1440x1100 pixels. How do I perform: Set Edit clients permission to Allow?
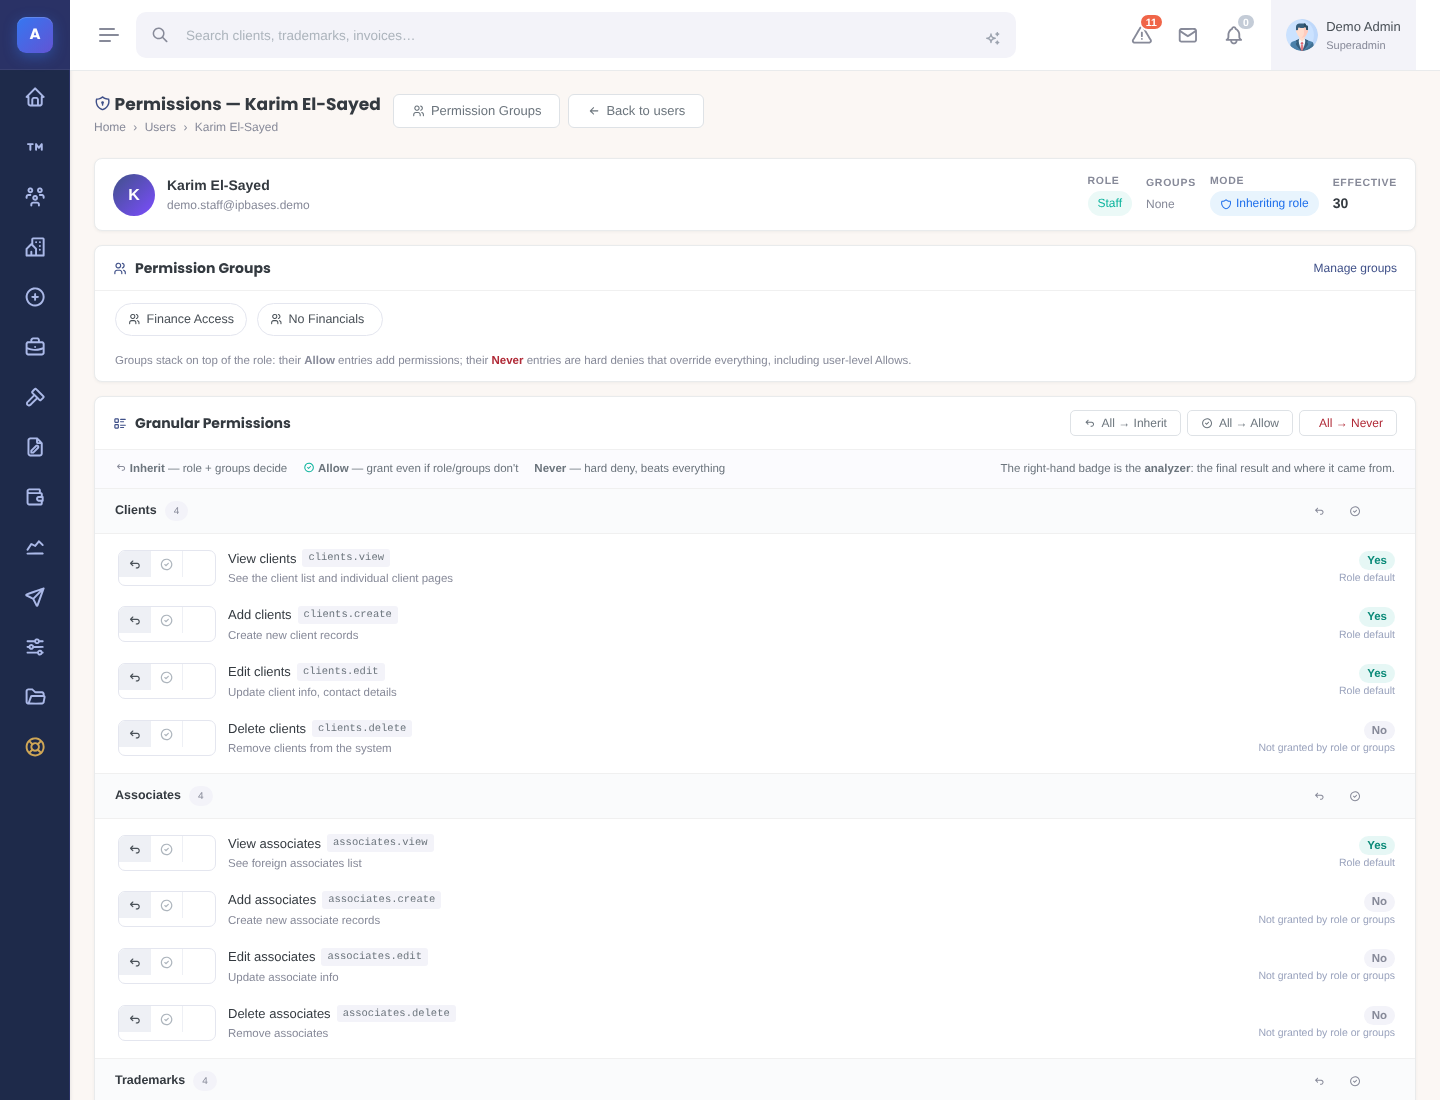pyautogui.click(x=167, y=678)
